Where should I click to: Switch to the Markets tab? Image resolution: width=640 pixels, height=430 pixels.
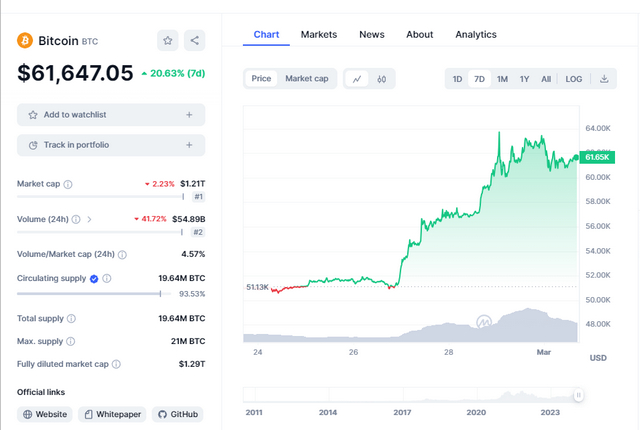[x=319, y=35]
